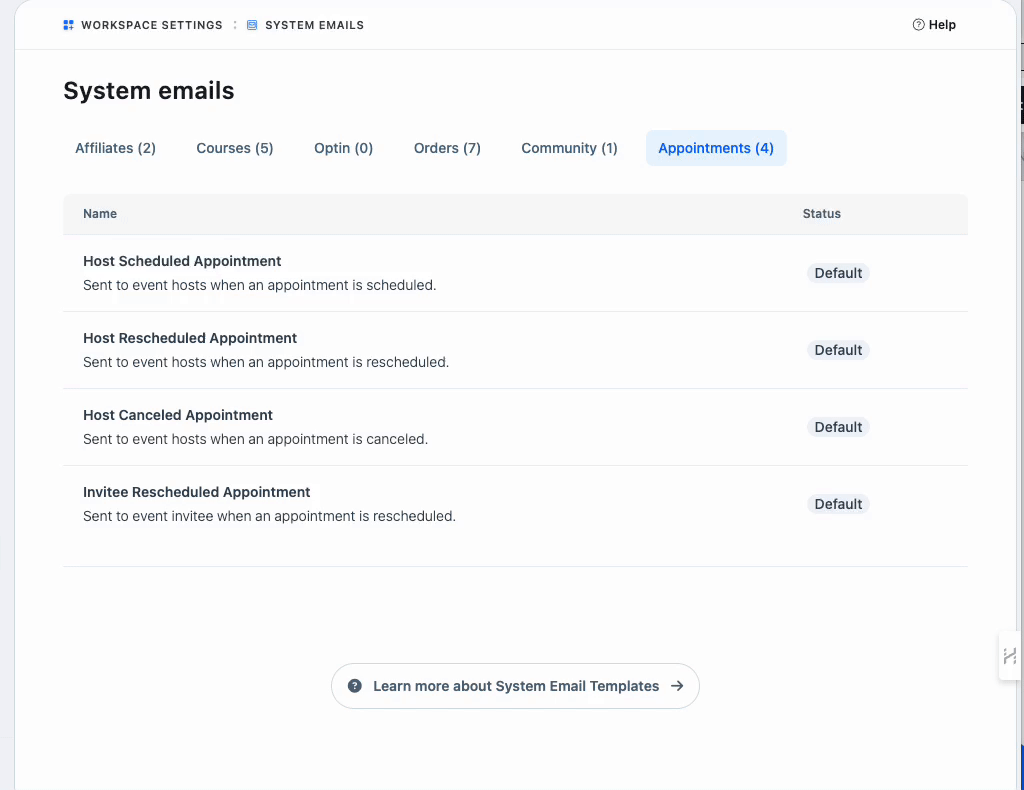Toggle the side panel handle on right edge
The height and width of the screenshot is (790, 1024).
[1009, 656]
